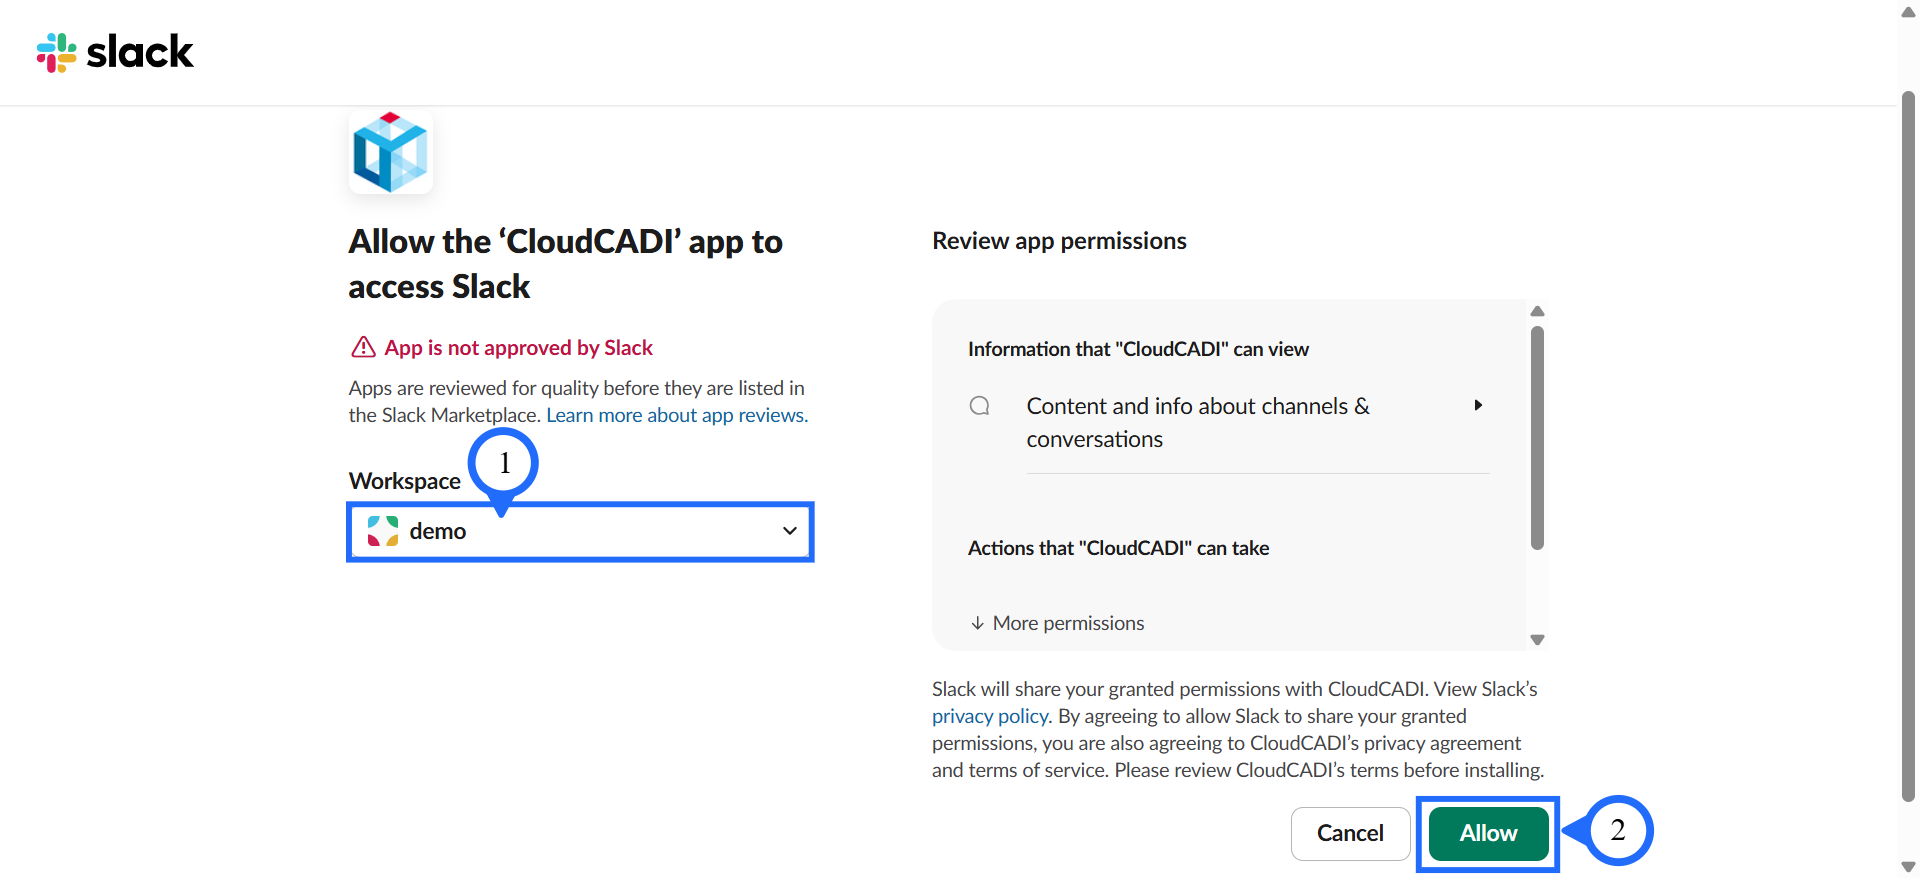1920x878 pixels.
Task: Click the demo workspace avatar icon
Action: (383, 531)
